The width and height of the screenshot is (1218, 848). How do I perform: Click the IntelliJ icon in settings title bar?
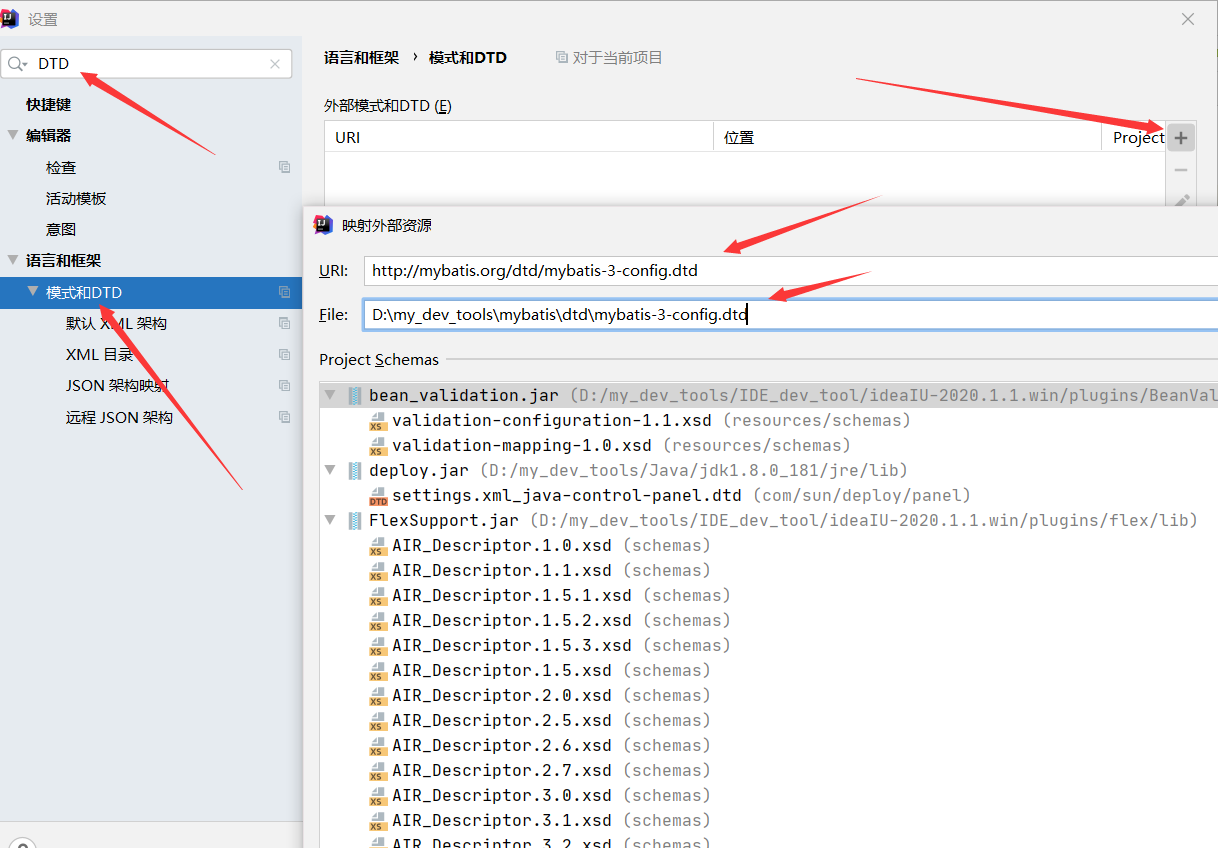click(x=12, y=18)
